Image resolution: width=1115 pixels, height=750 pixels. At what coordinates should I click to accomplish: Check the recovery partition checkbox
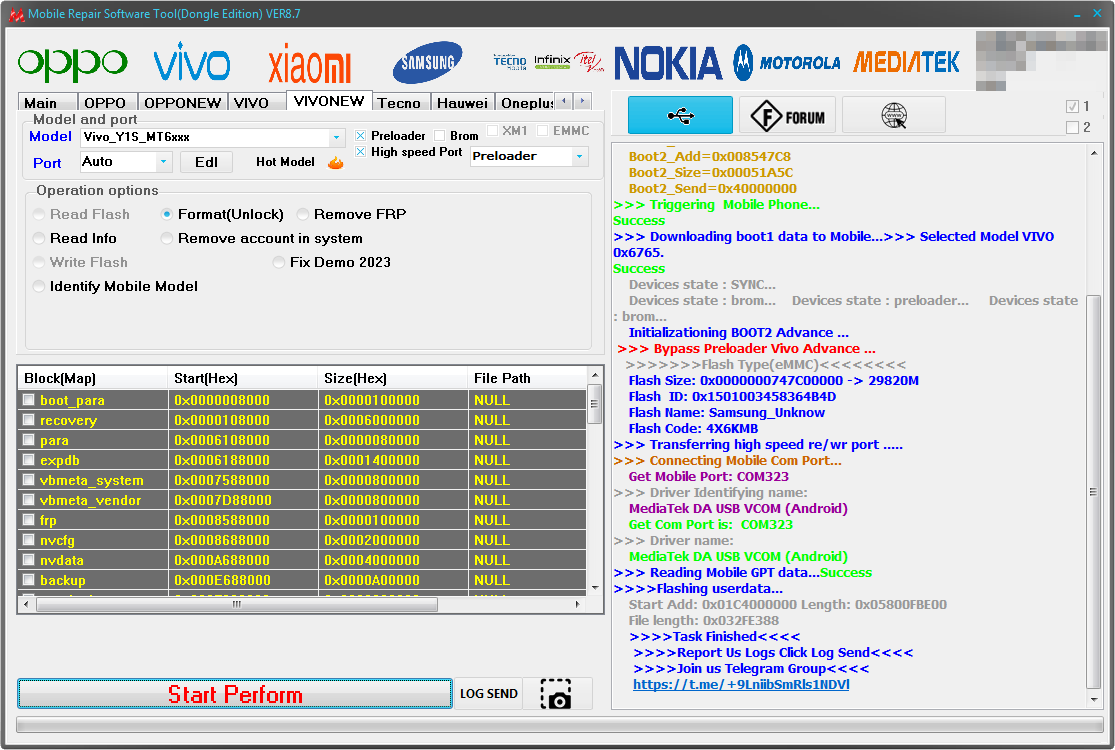click(x=28, y=419)
